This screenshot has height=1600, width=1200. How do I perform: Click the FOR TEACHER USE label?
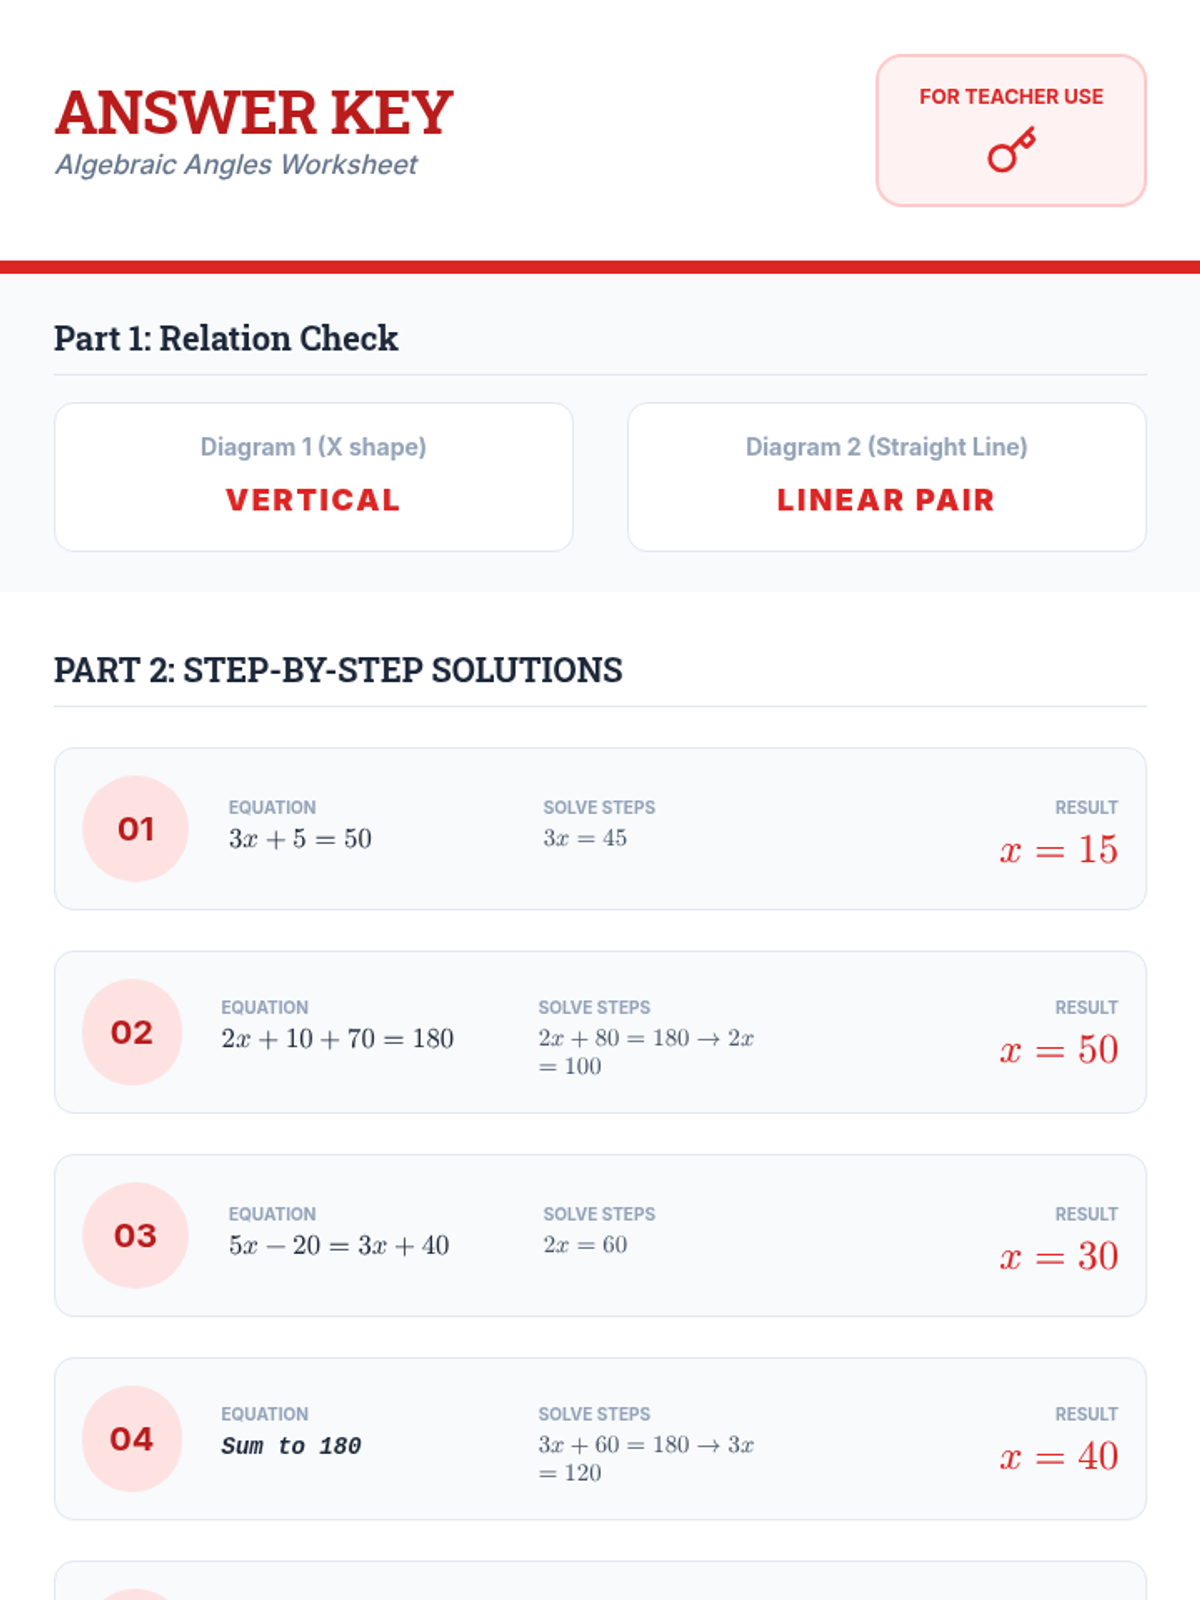1011,97
